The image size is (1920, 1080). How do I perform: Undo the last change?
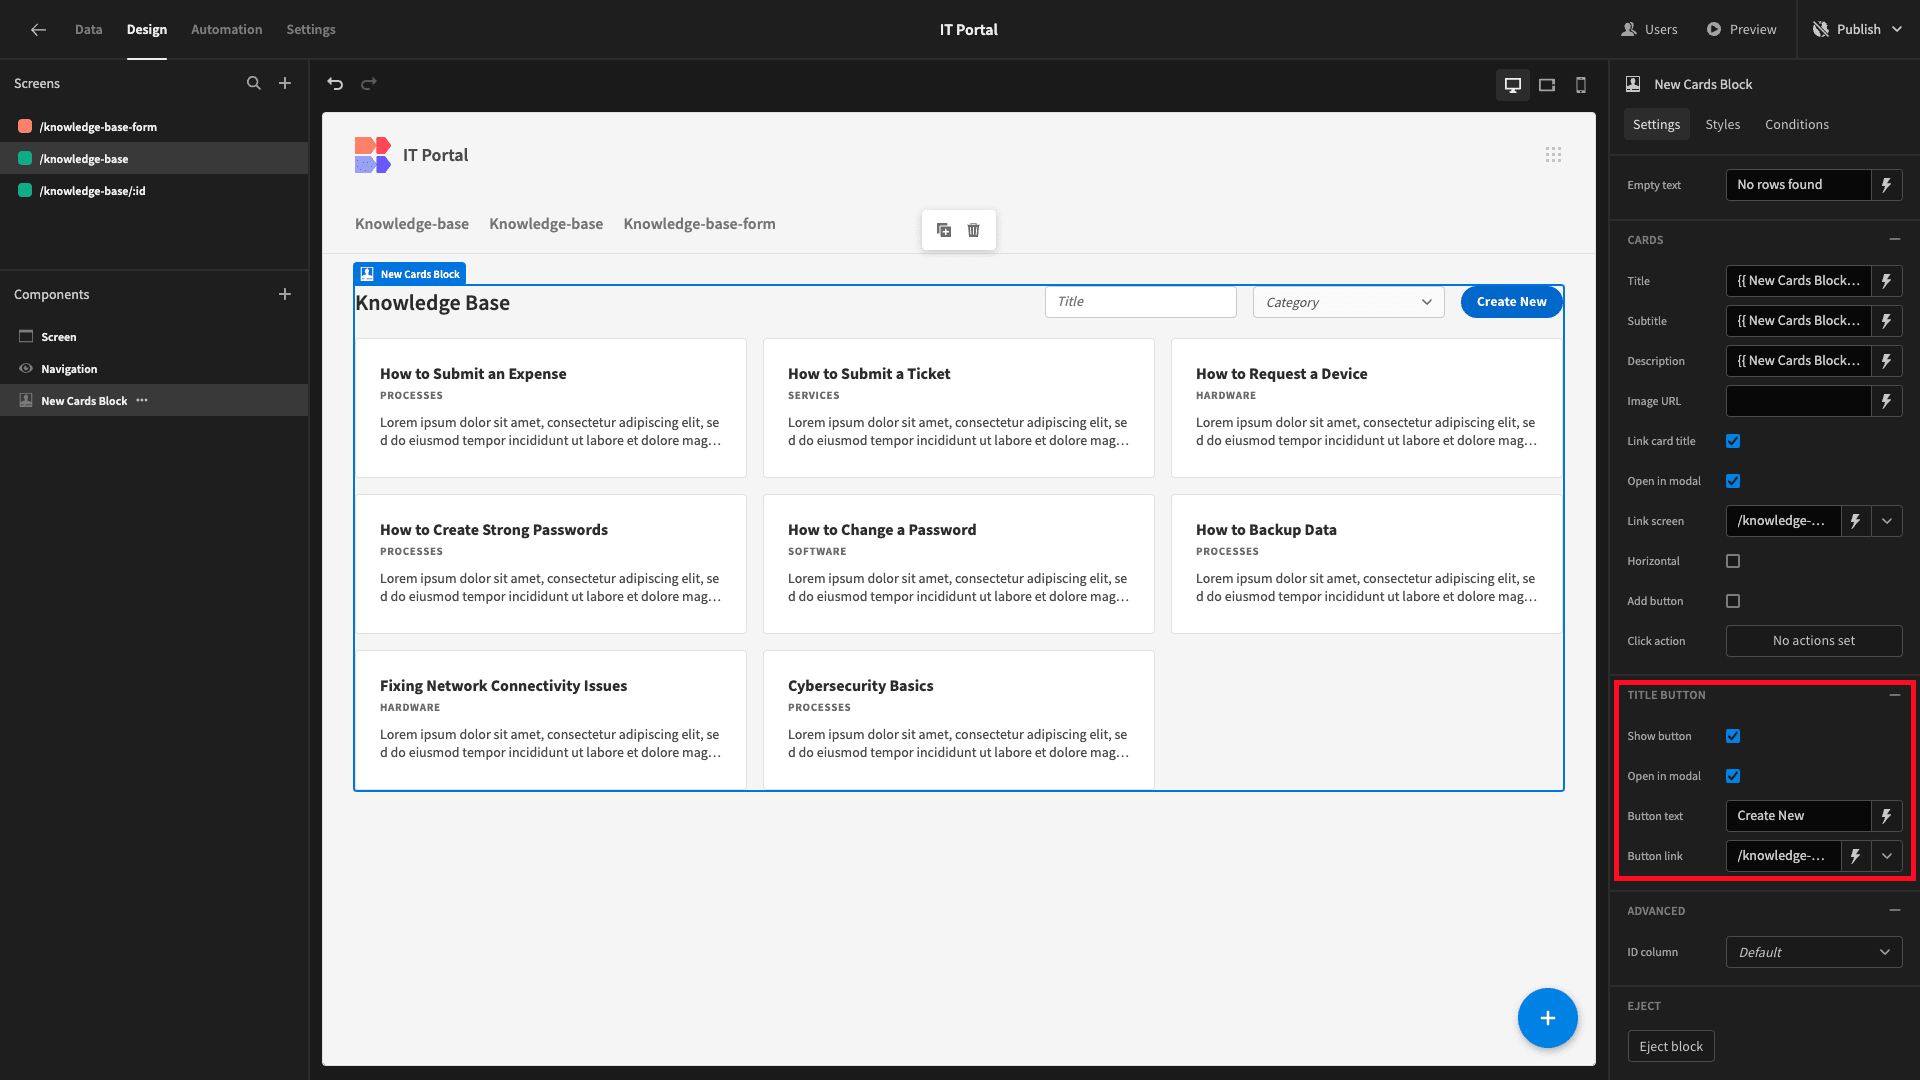[x=335, y=84]
